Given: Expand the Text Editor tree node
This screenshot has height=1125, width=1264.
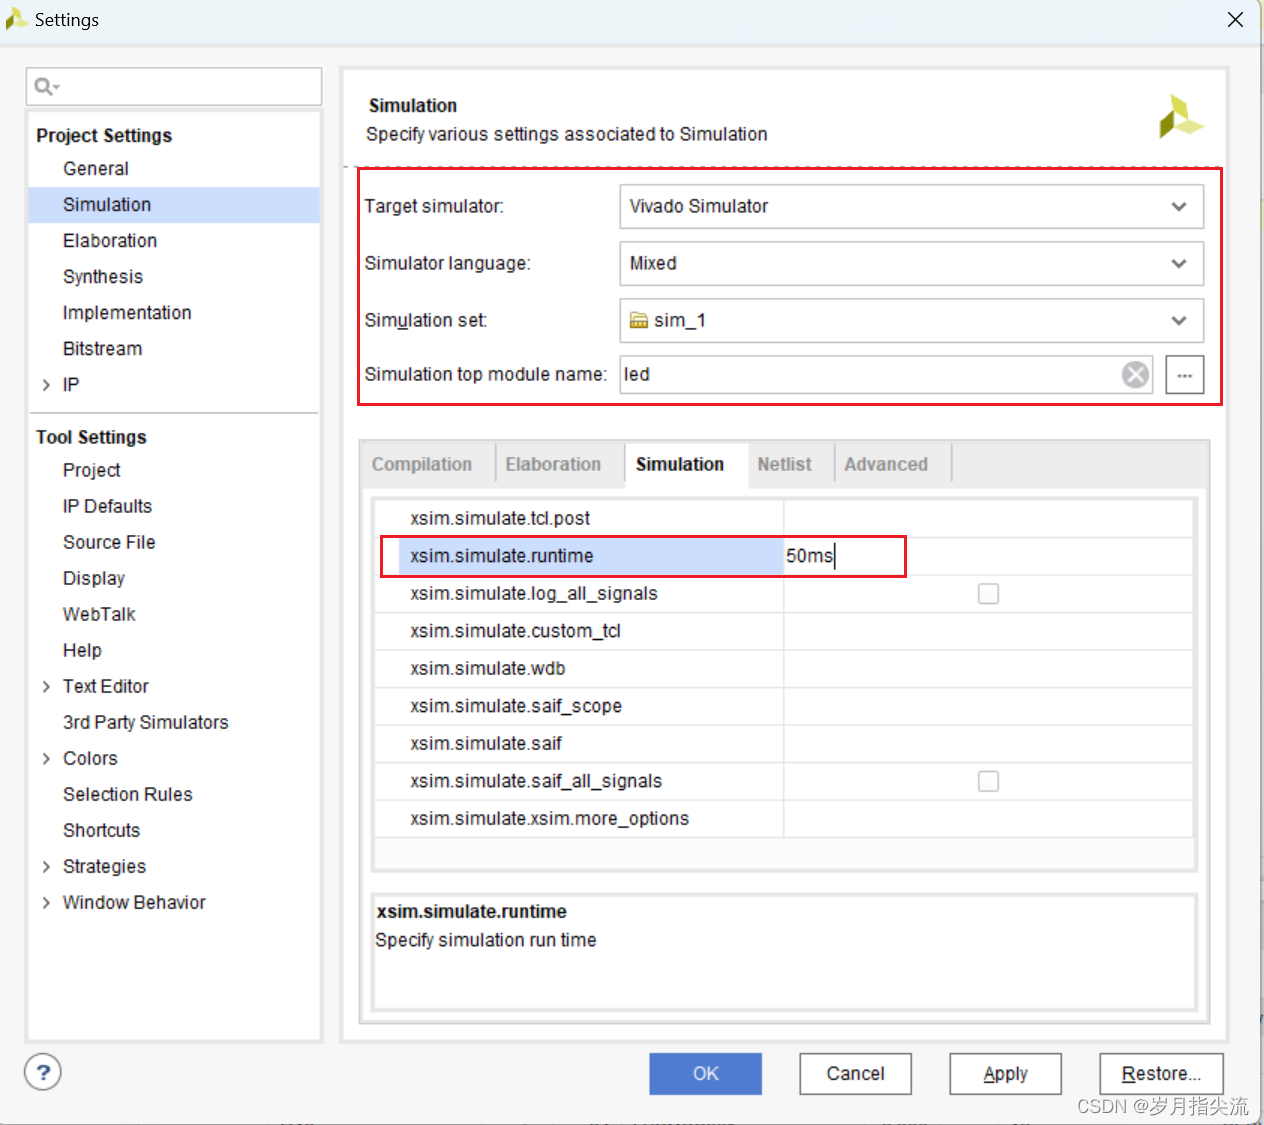Looking at the screenshot, I should (46, 687).
